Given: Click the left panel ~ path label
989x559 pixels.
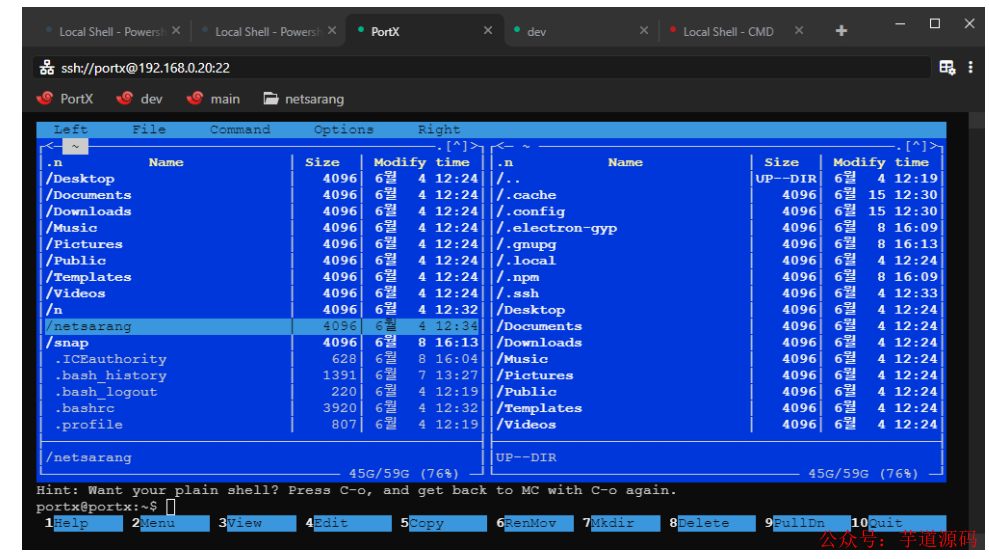Looking at the screenshot, I should click(x=75, y=146).
